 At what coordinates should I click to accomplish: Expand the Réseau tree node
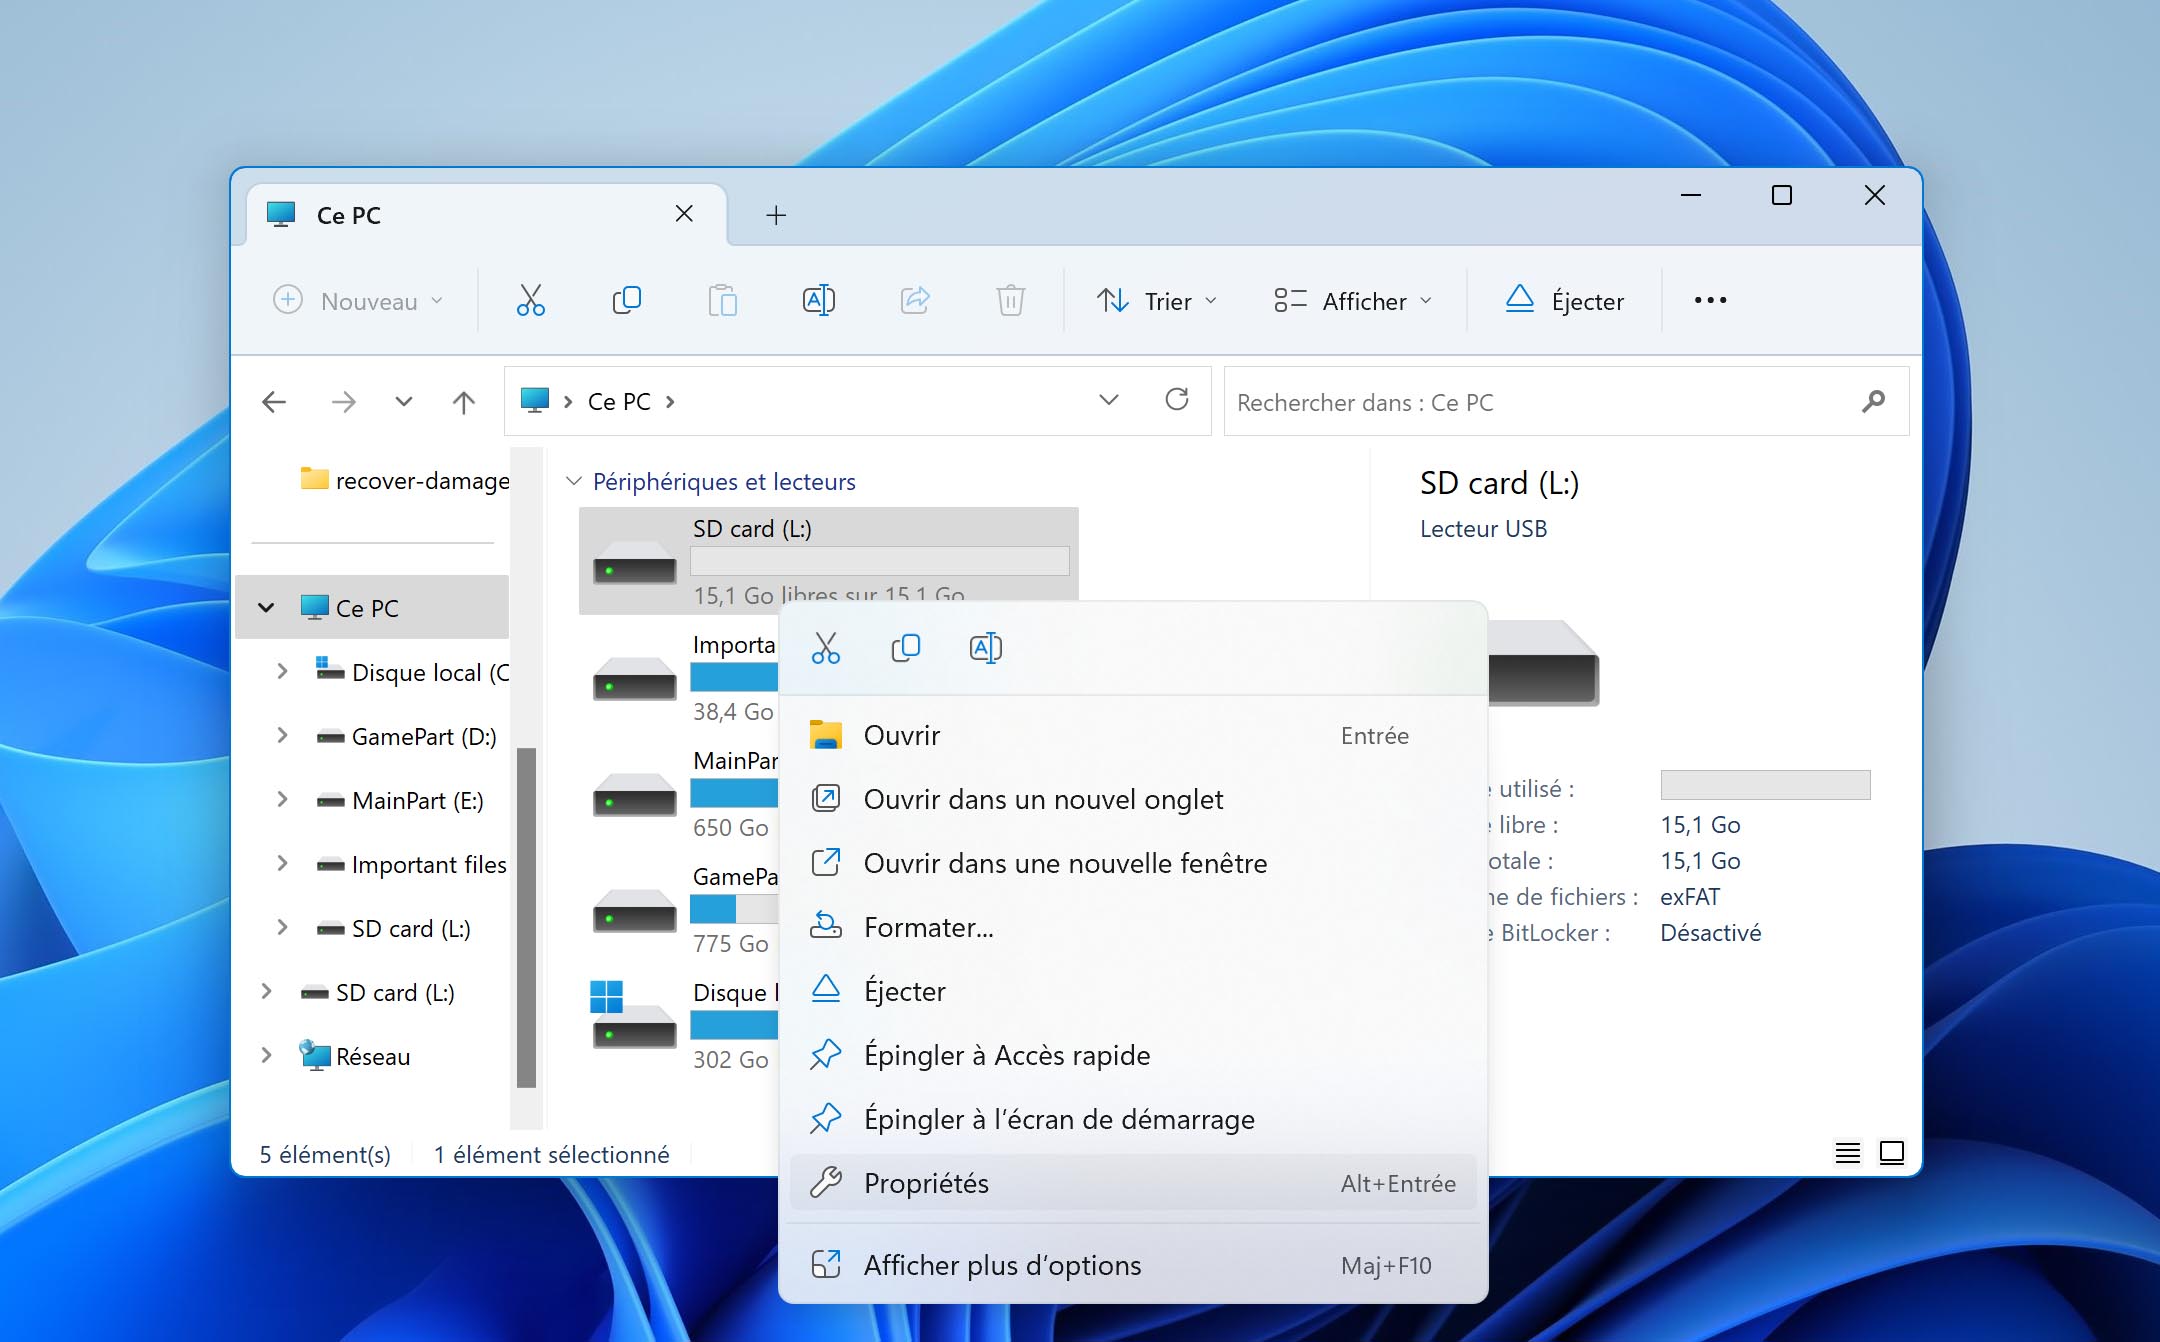pyautogui.click(x=266, y=1055)
